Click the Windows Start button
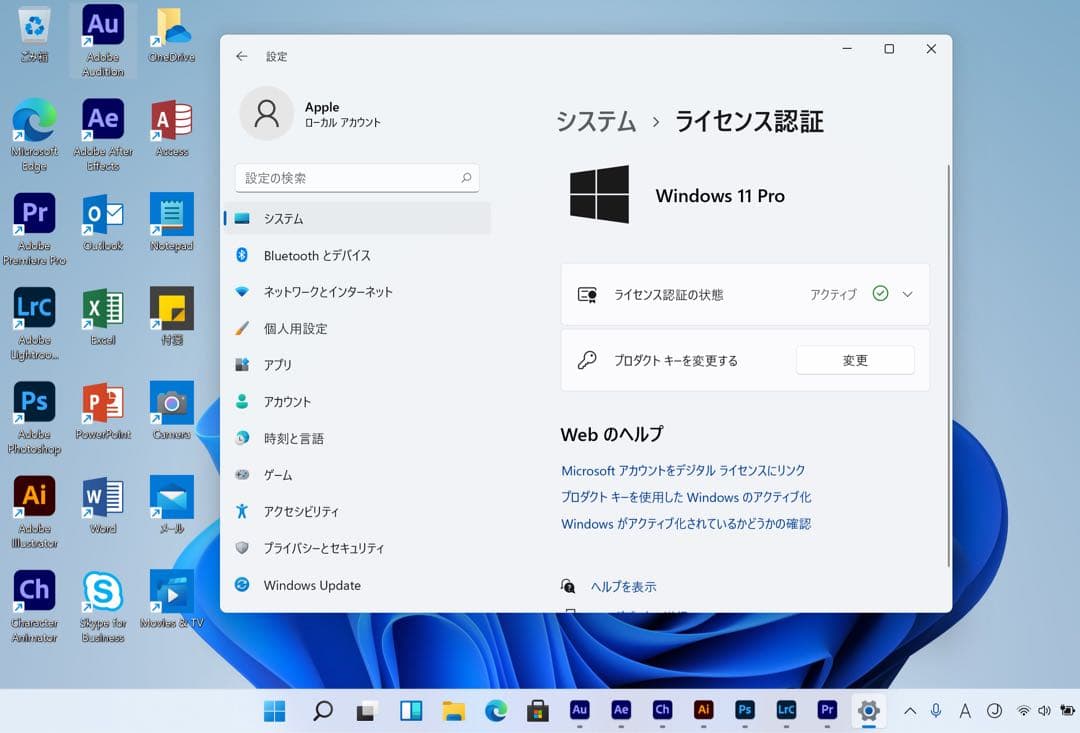 (274, 711)
